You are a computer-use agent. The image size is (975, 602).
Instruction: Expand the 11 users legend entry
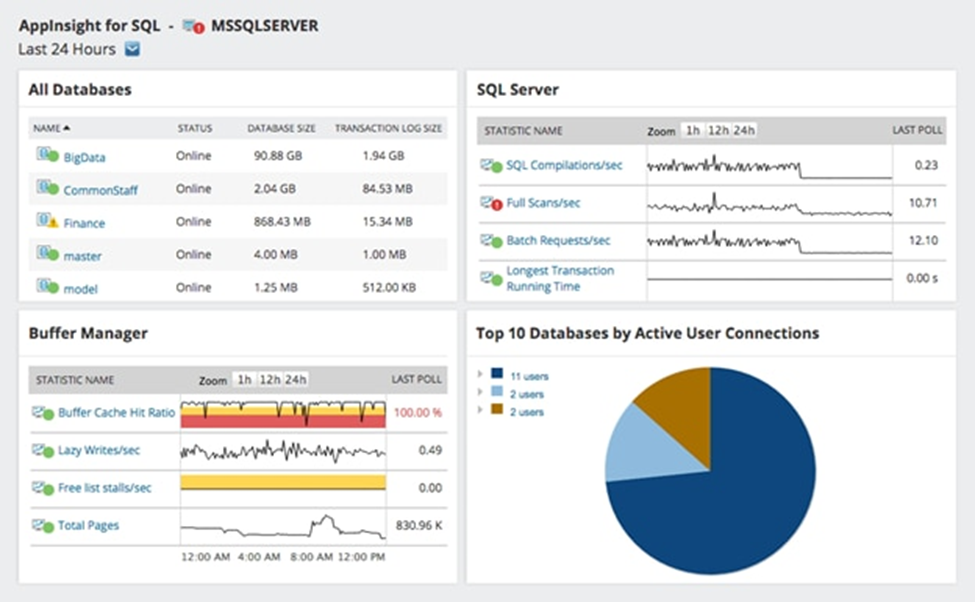[479, 374]
